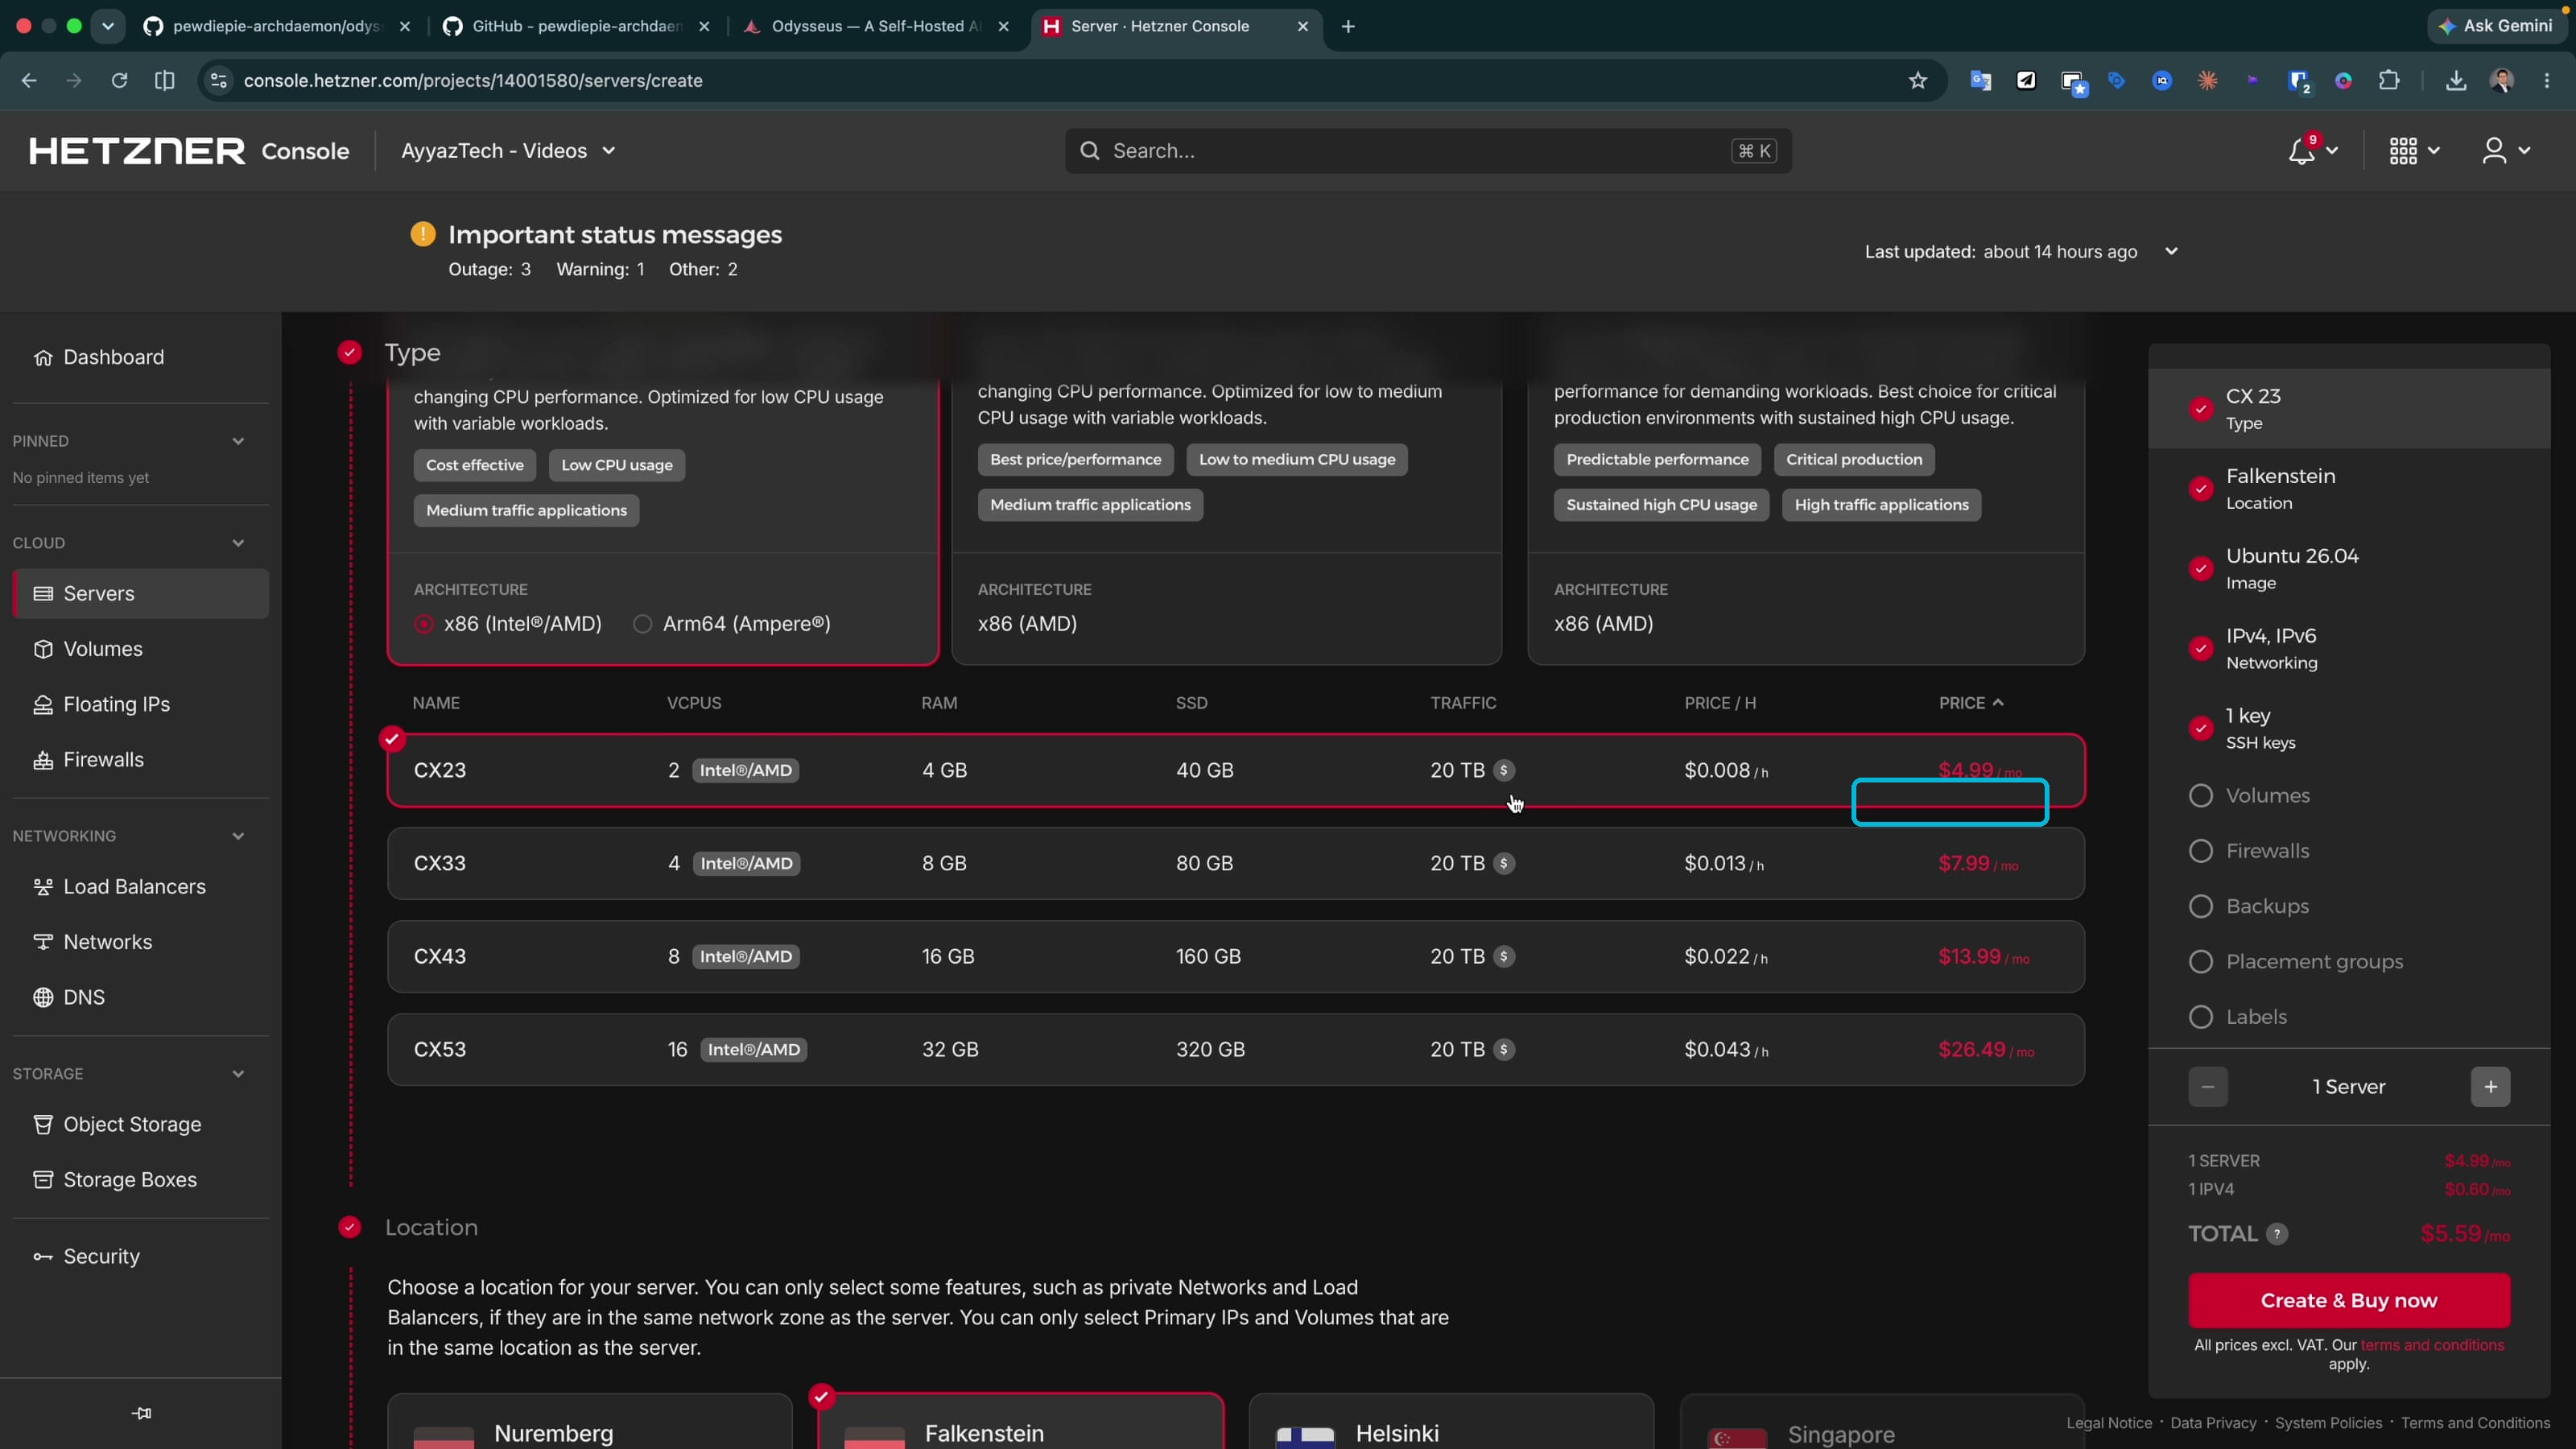2576x1449 pixels.
Task: Click the orange asterisk extension icon
Action: (x=2207, y=81)
